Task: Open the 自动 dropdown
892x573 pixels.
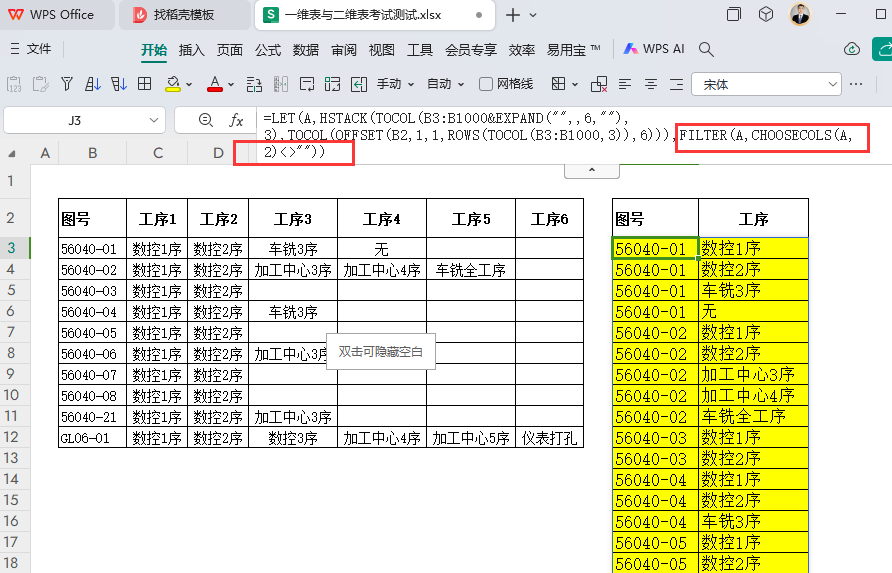Action: (445, 84)
